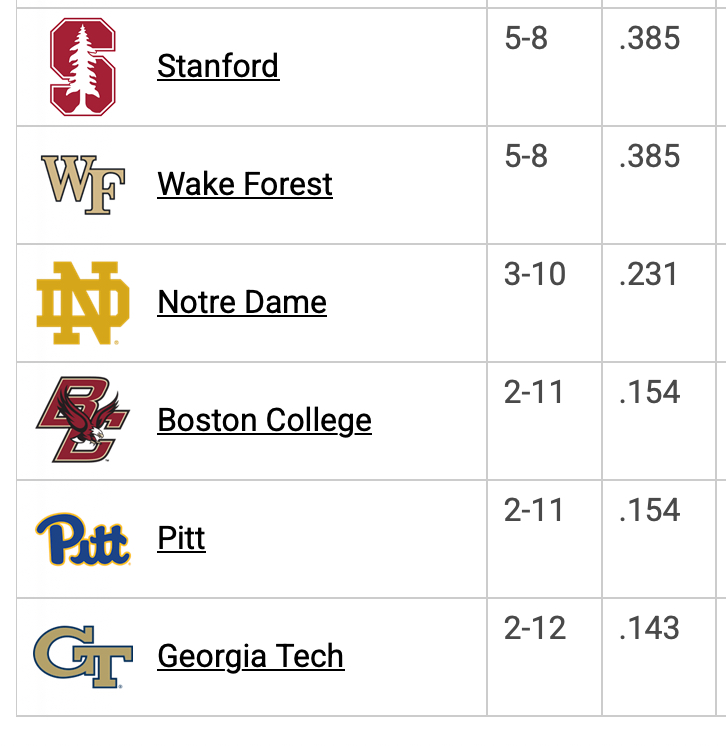Click Stanford's 5-8 record cell
726x746 pixels.
(526, 39)
